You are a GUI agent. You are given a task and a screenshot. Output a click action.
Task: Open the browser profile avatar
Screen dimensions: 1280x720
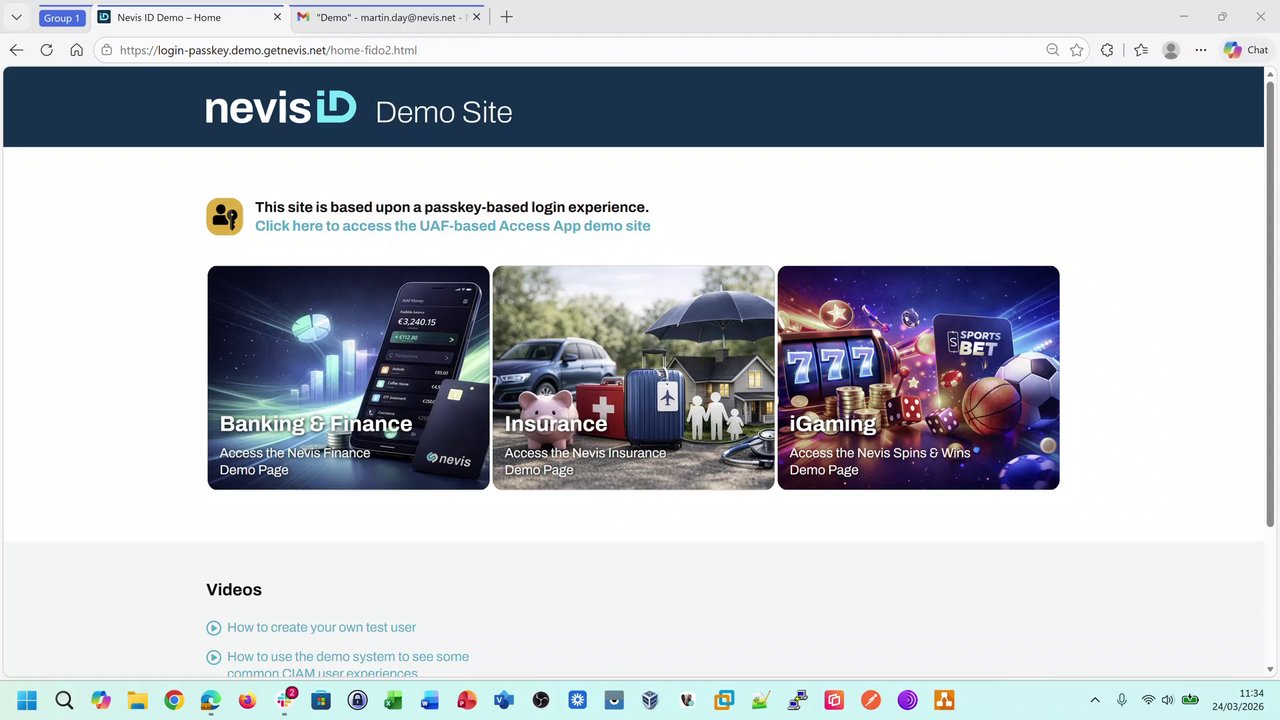1171,50
